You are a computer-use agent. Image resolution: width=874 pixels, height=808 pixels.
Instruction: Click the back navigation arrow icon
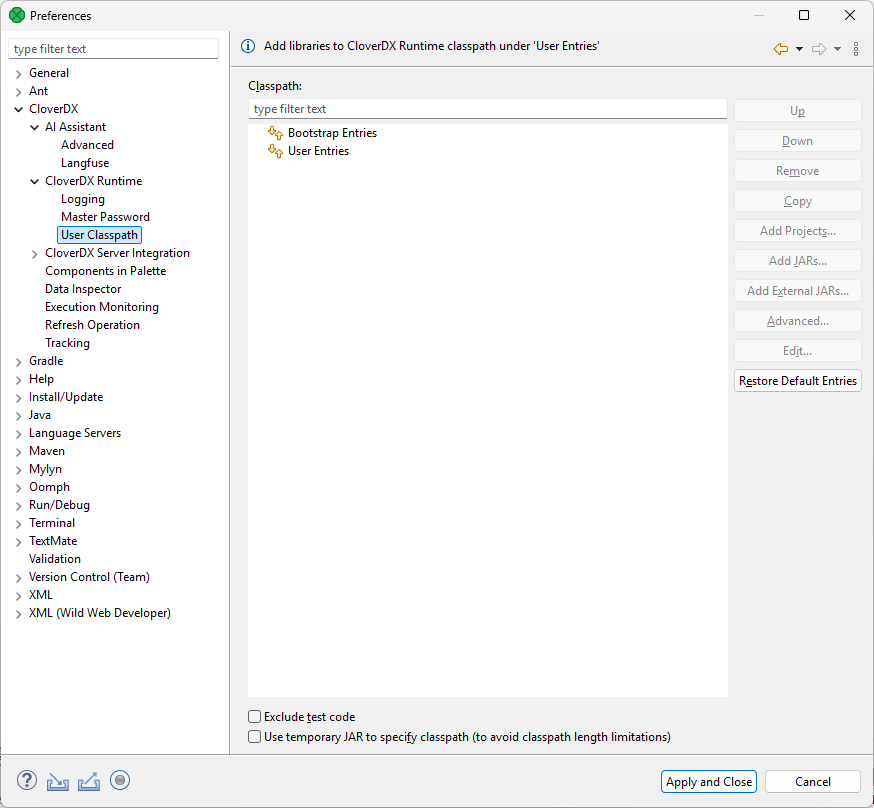[x=780, y=49]
